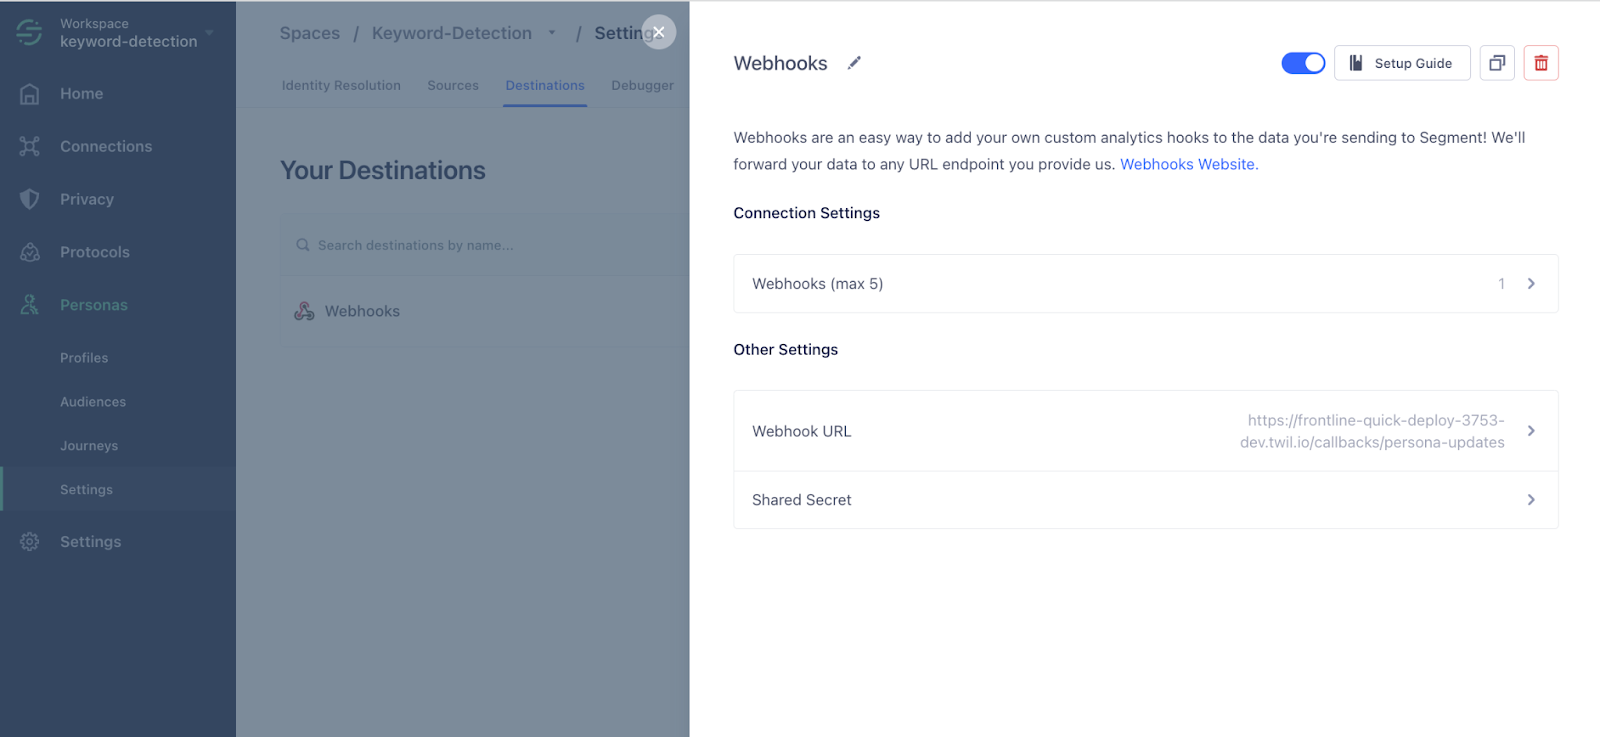Click the webhooks count value 1
This screenshot has height=737, width=1600.
click(1501, 284)
